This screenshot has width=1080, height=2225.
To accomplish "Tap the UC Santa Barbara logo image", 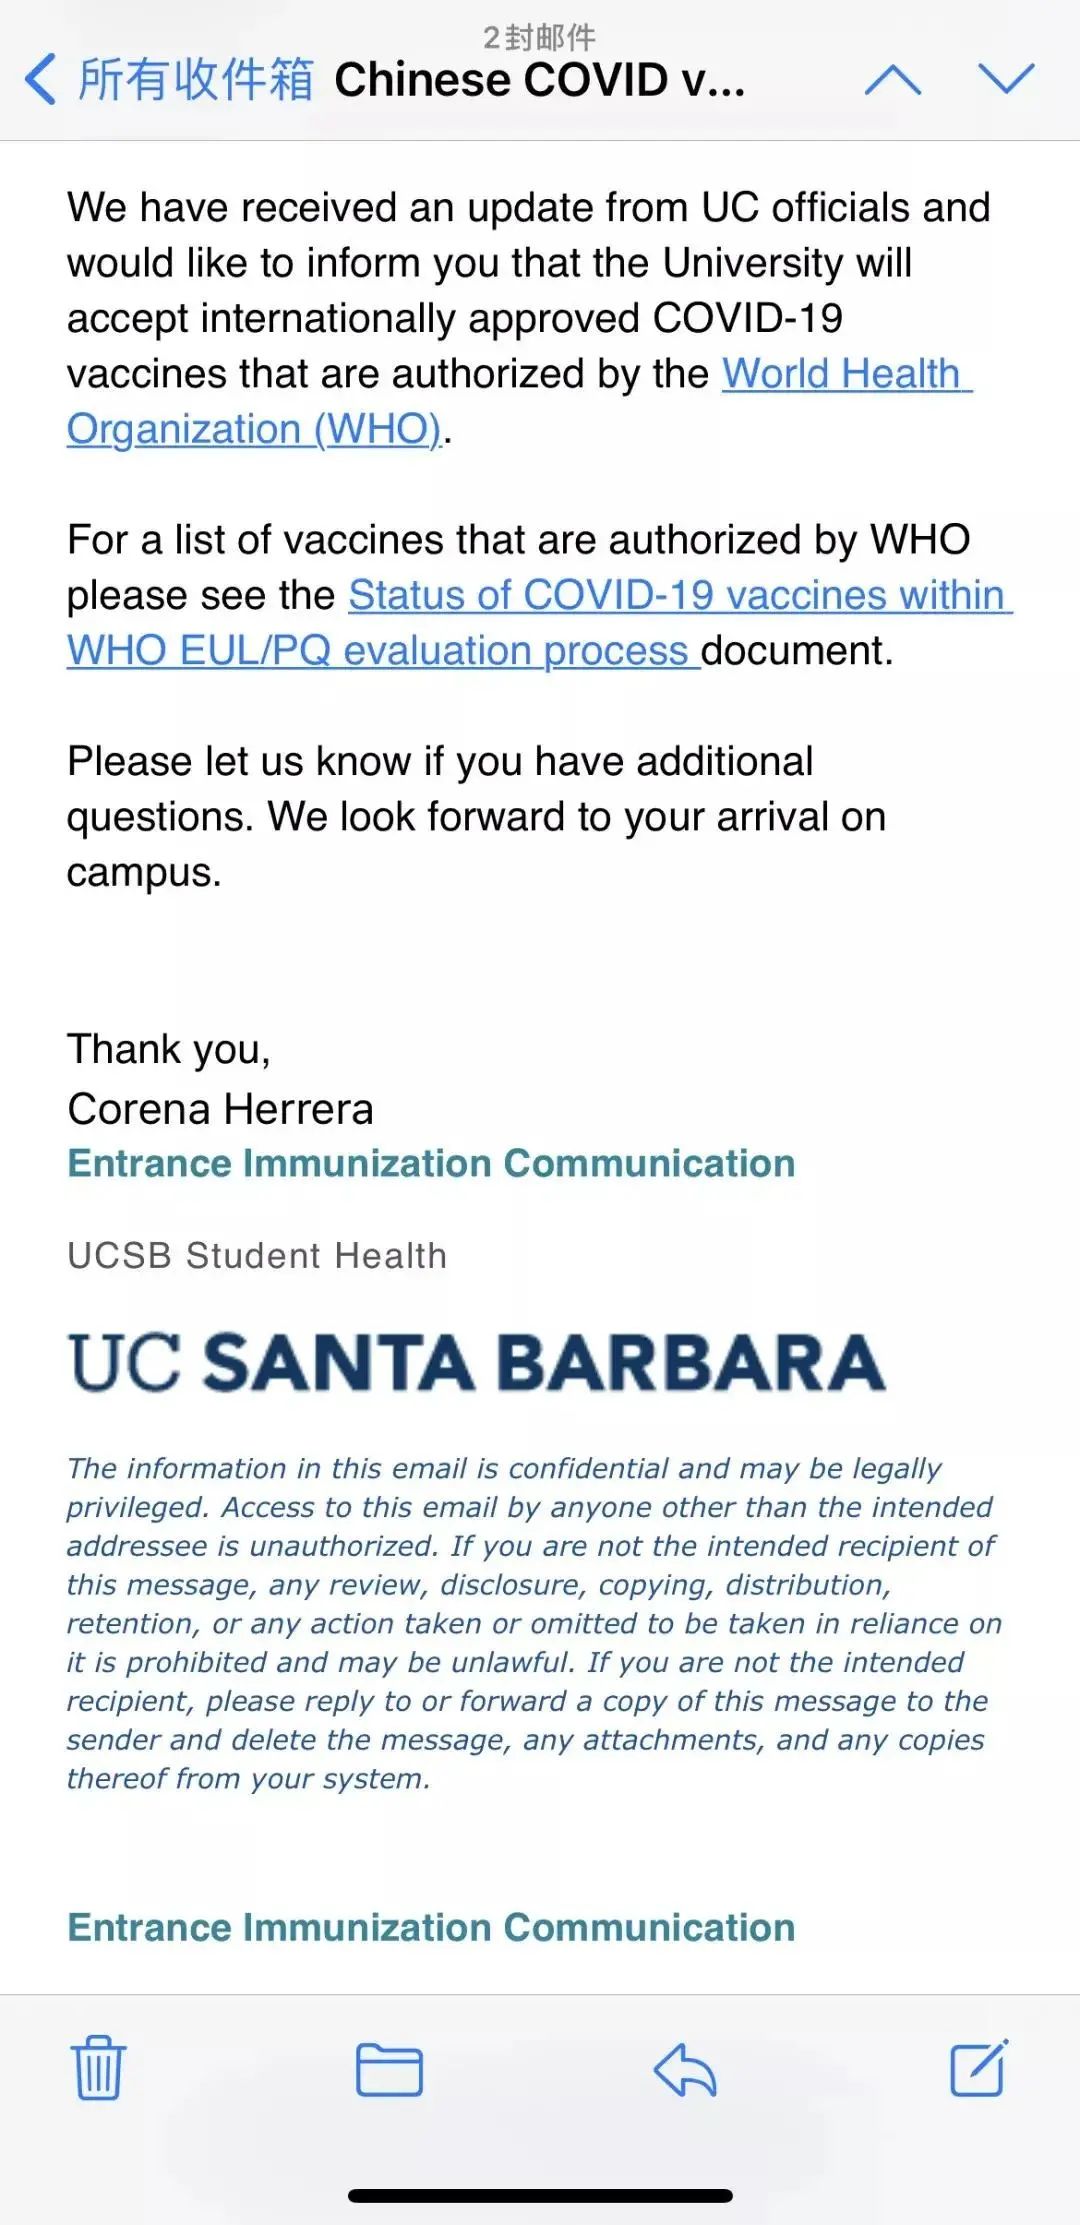I will 477,1362.
